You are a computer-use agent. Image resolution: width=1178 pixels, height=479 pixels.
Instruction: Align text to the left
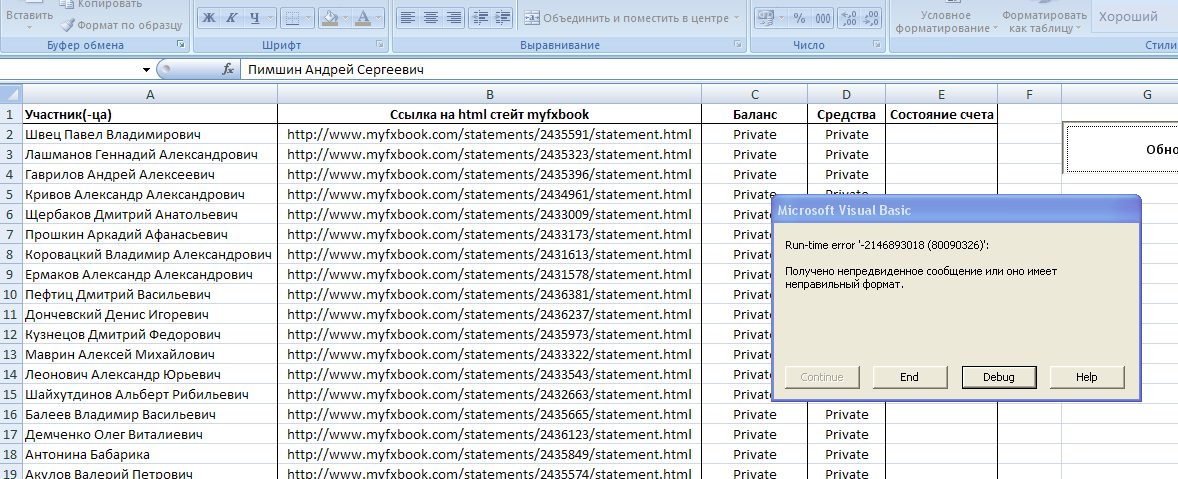tap(406, 18)
